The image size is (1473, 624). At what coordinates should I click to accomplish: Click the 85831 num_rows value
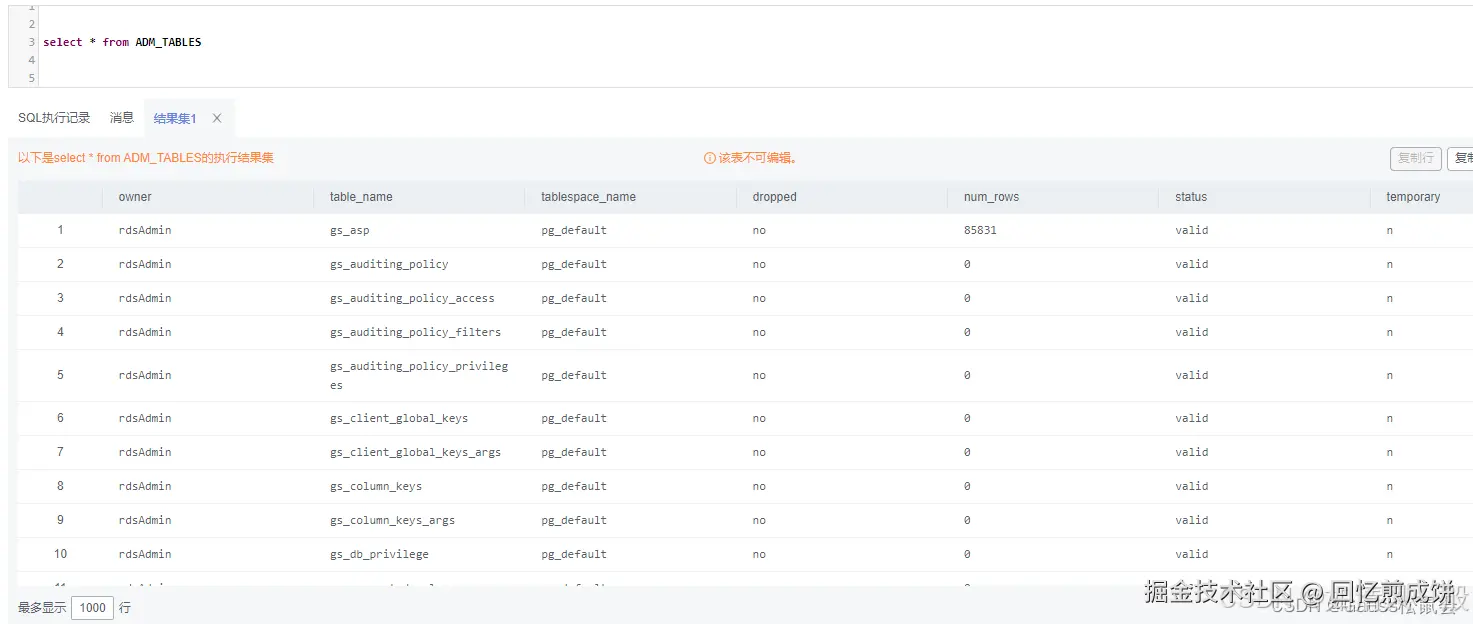tap(980, 230)
